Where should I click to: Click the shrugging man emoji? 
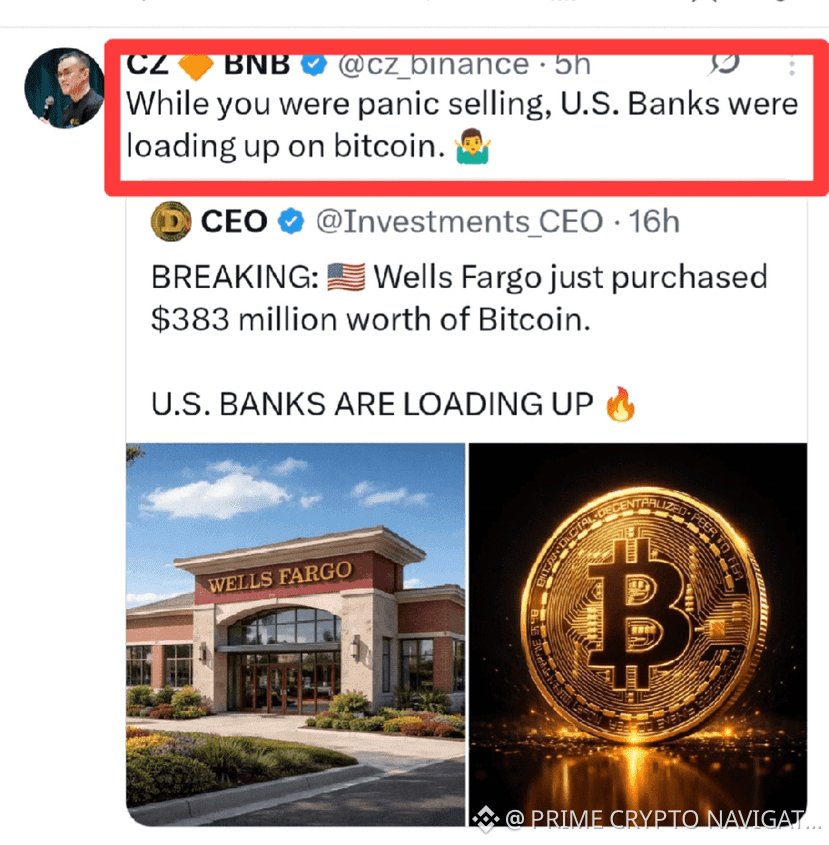pyautogui.click(x=472, y=146)
